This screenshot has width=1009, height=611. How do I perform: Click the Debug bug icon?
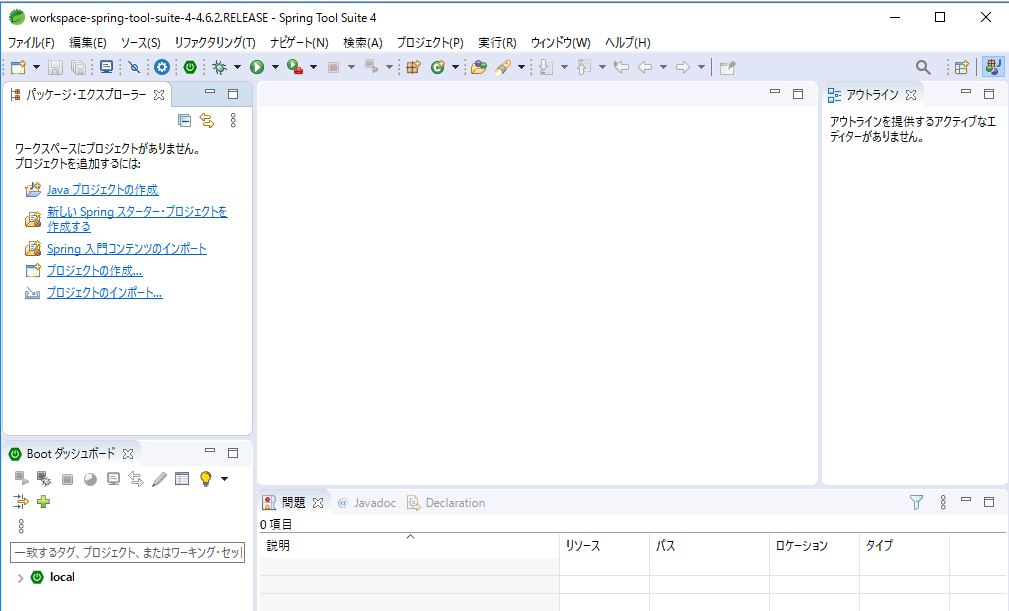point(219,67)
